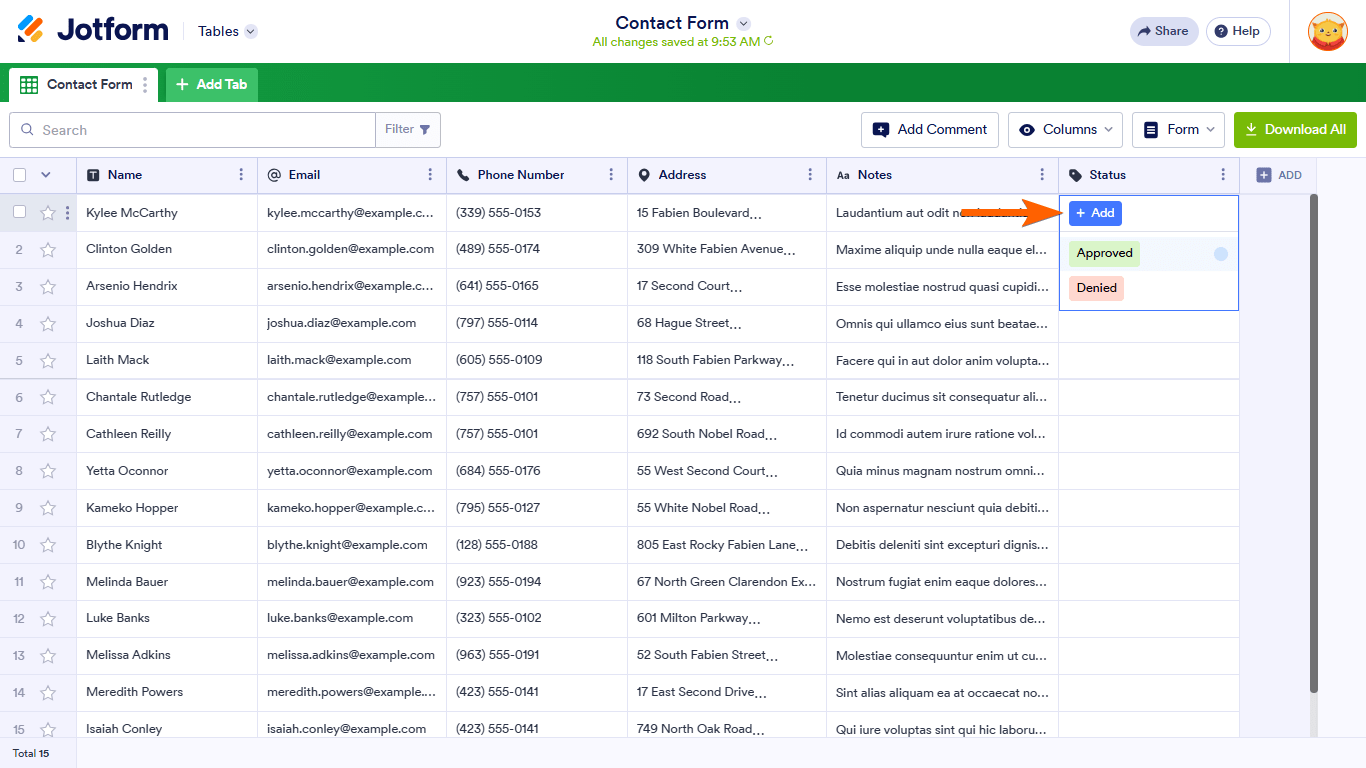Open Contact Form tab options dots

145,85
